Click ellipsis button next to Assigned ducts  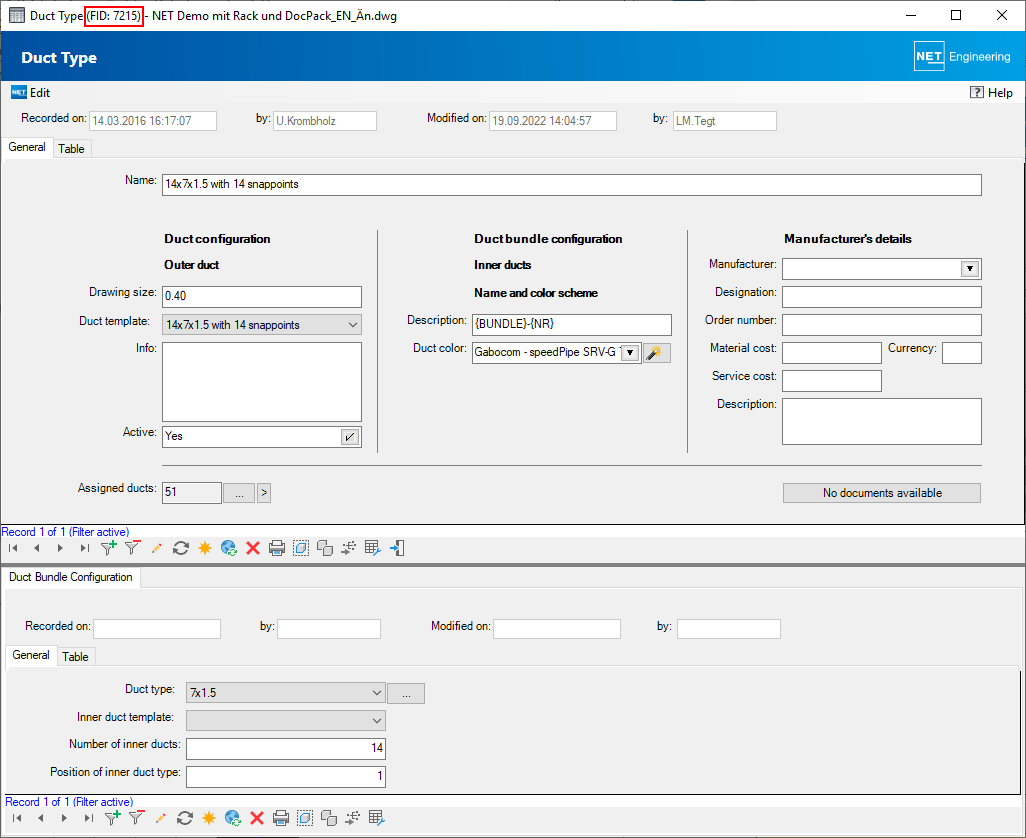click(x=239, y=493)
